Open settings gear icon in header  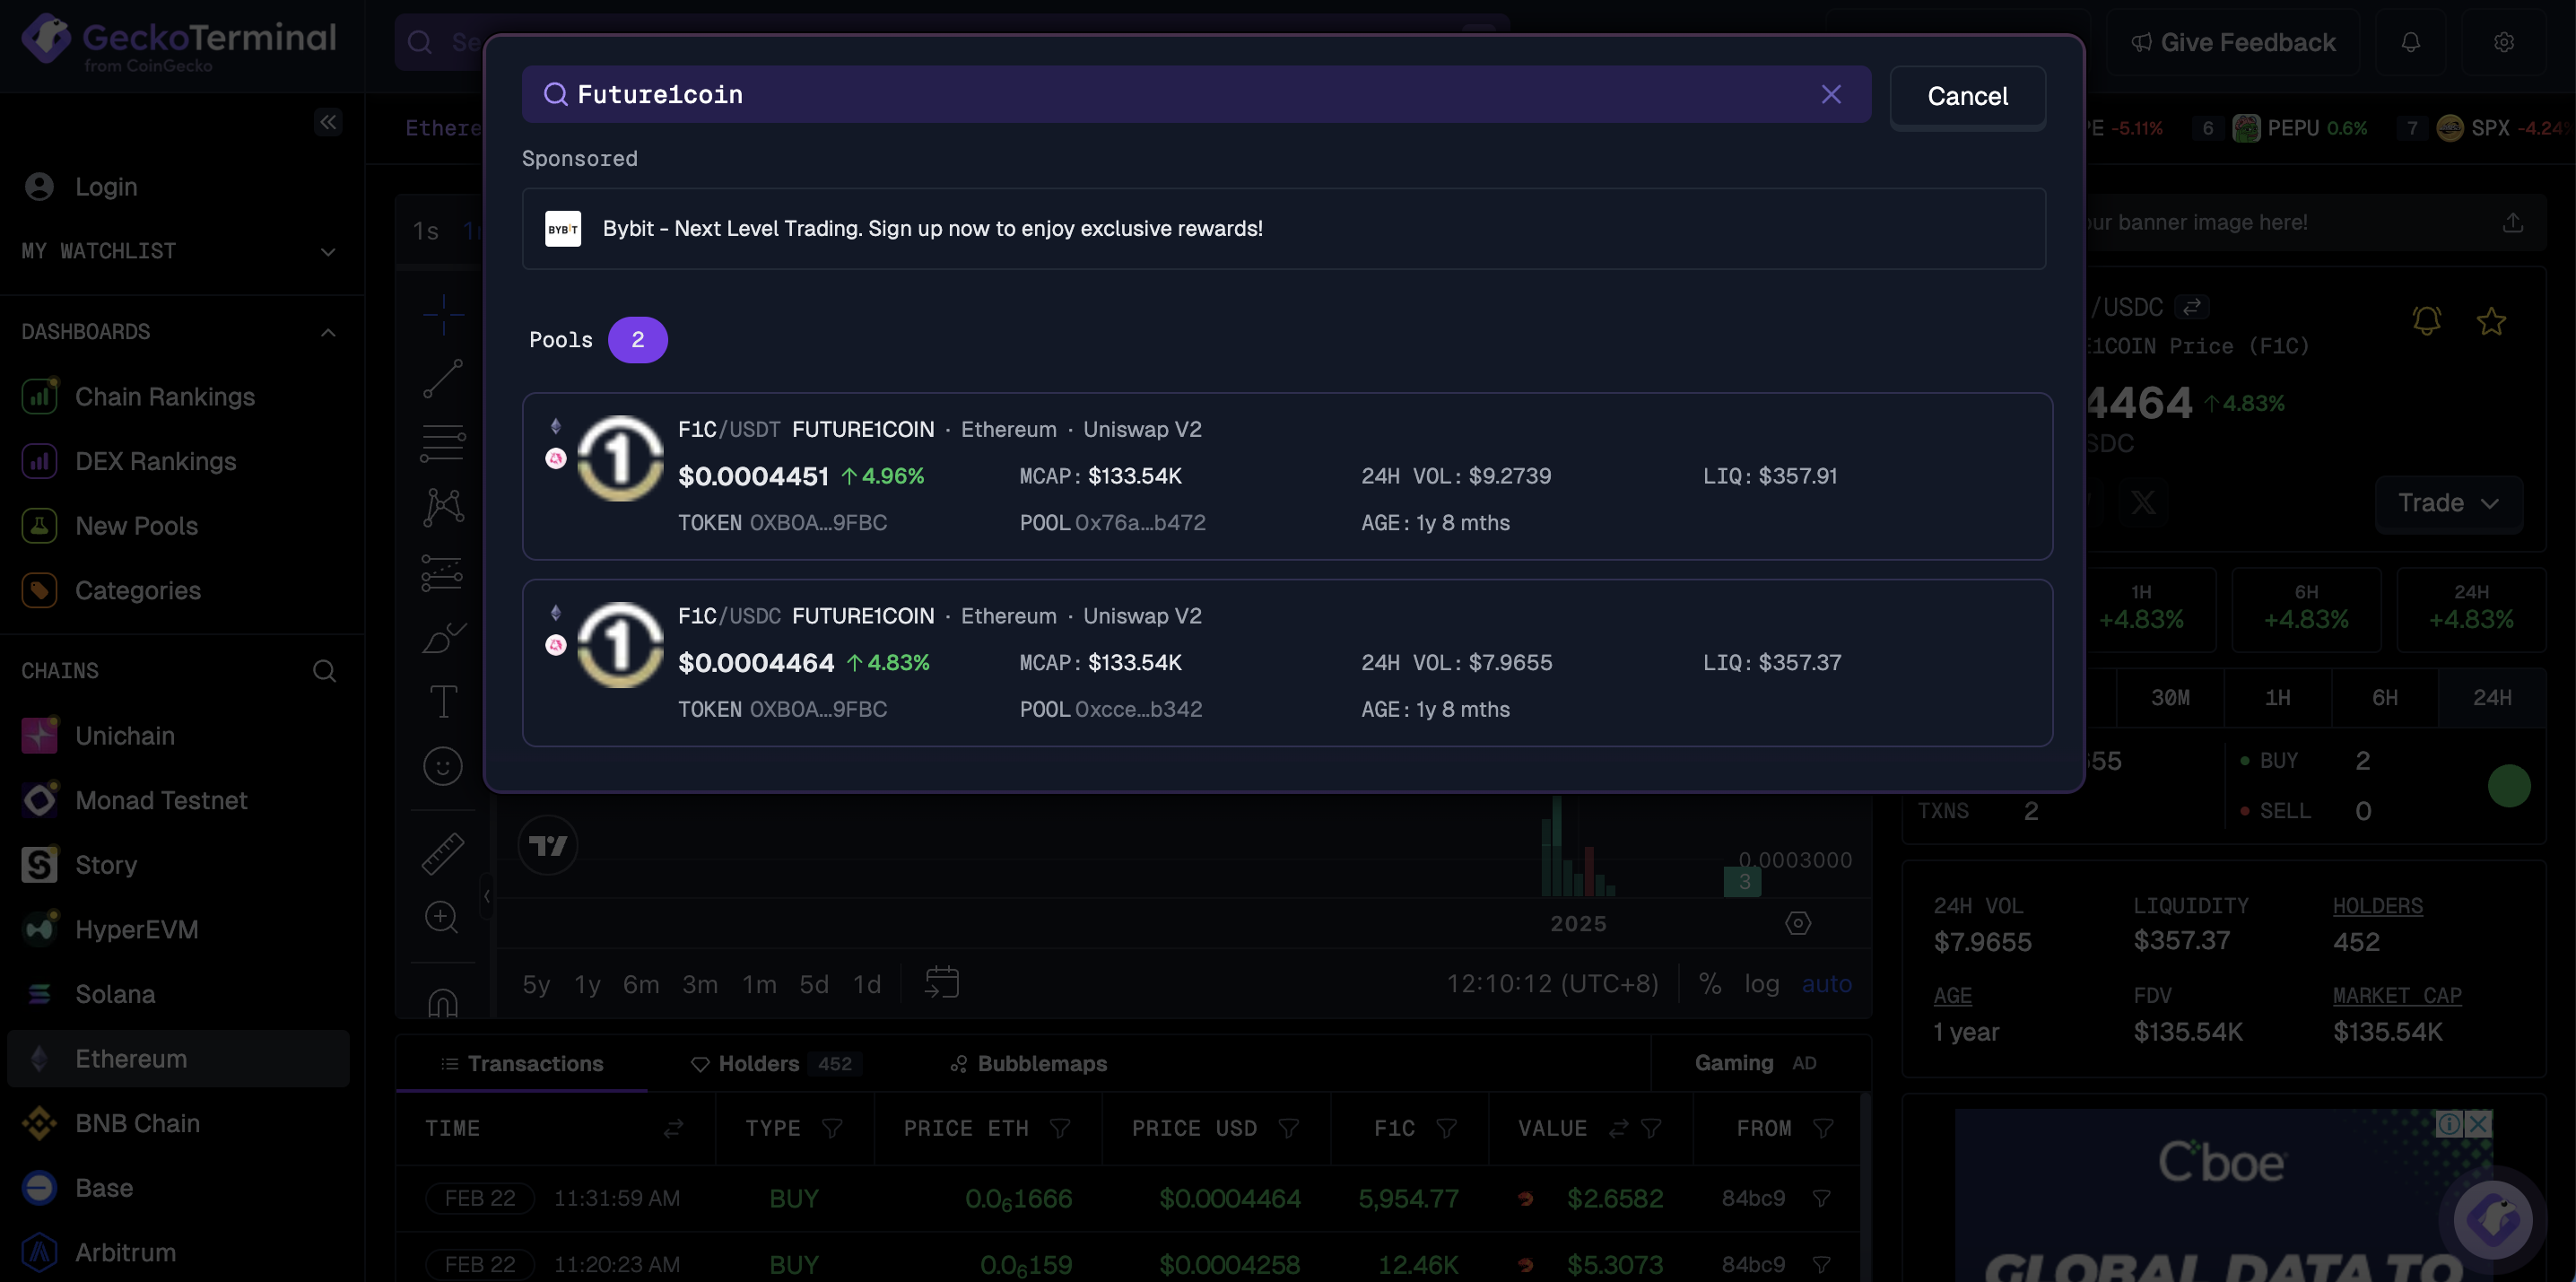click(2503, 43)
